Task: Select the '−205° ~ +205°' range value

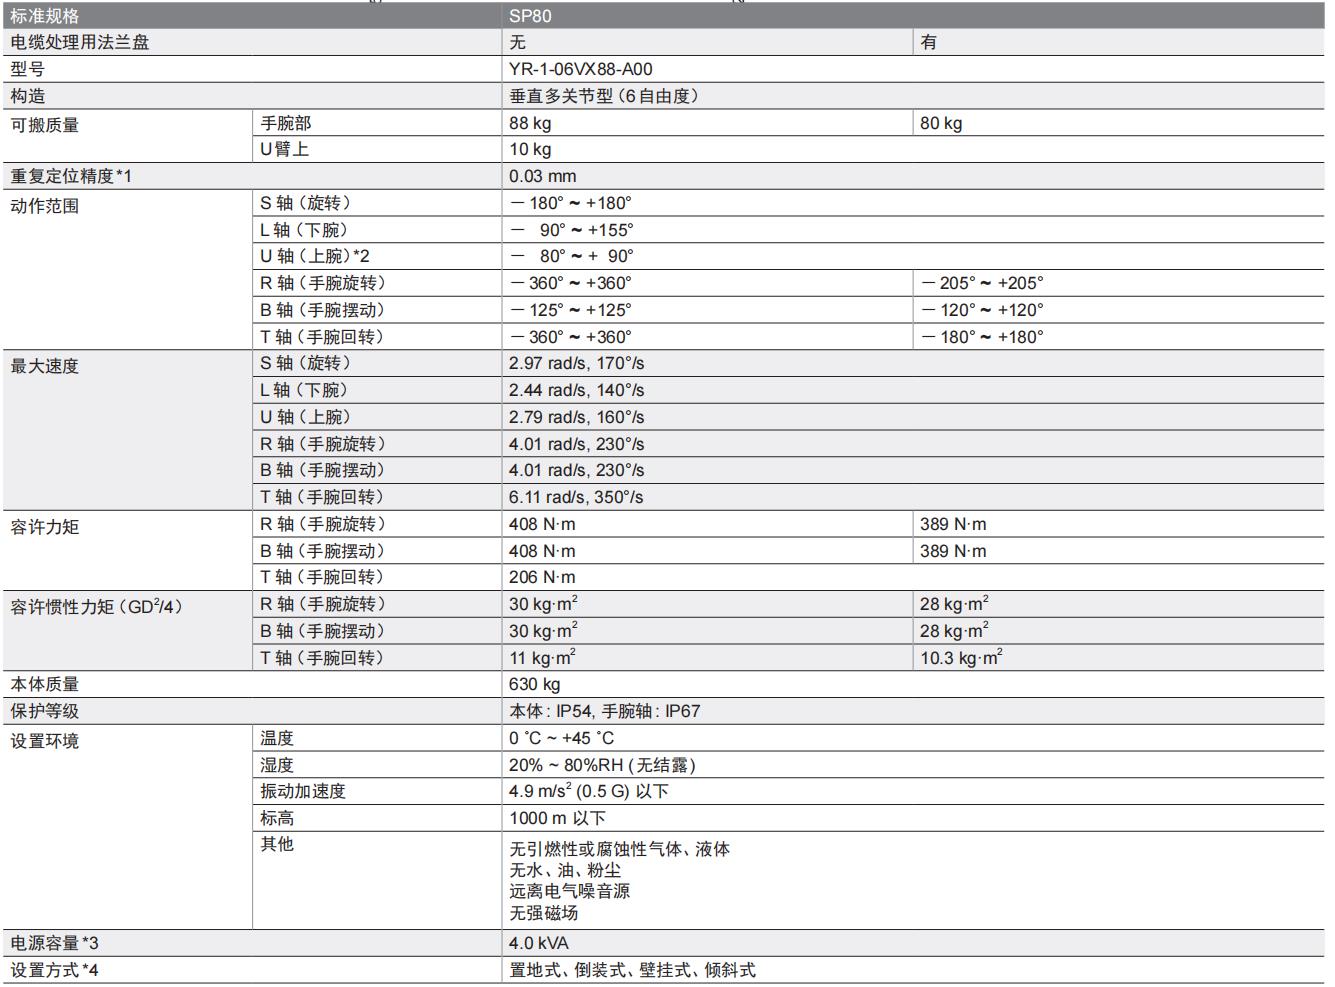Action: (982, 283)
